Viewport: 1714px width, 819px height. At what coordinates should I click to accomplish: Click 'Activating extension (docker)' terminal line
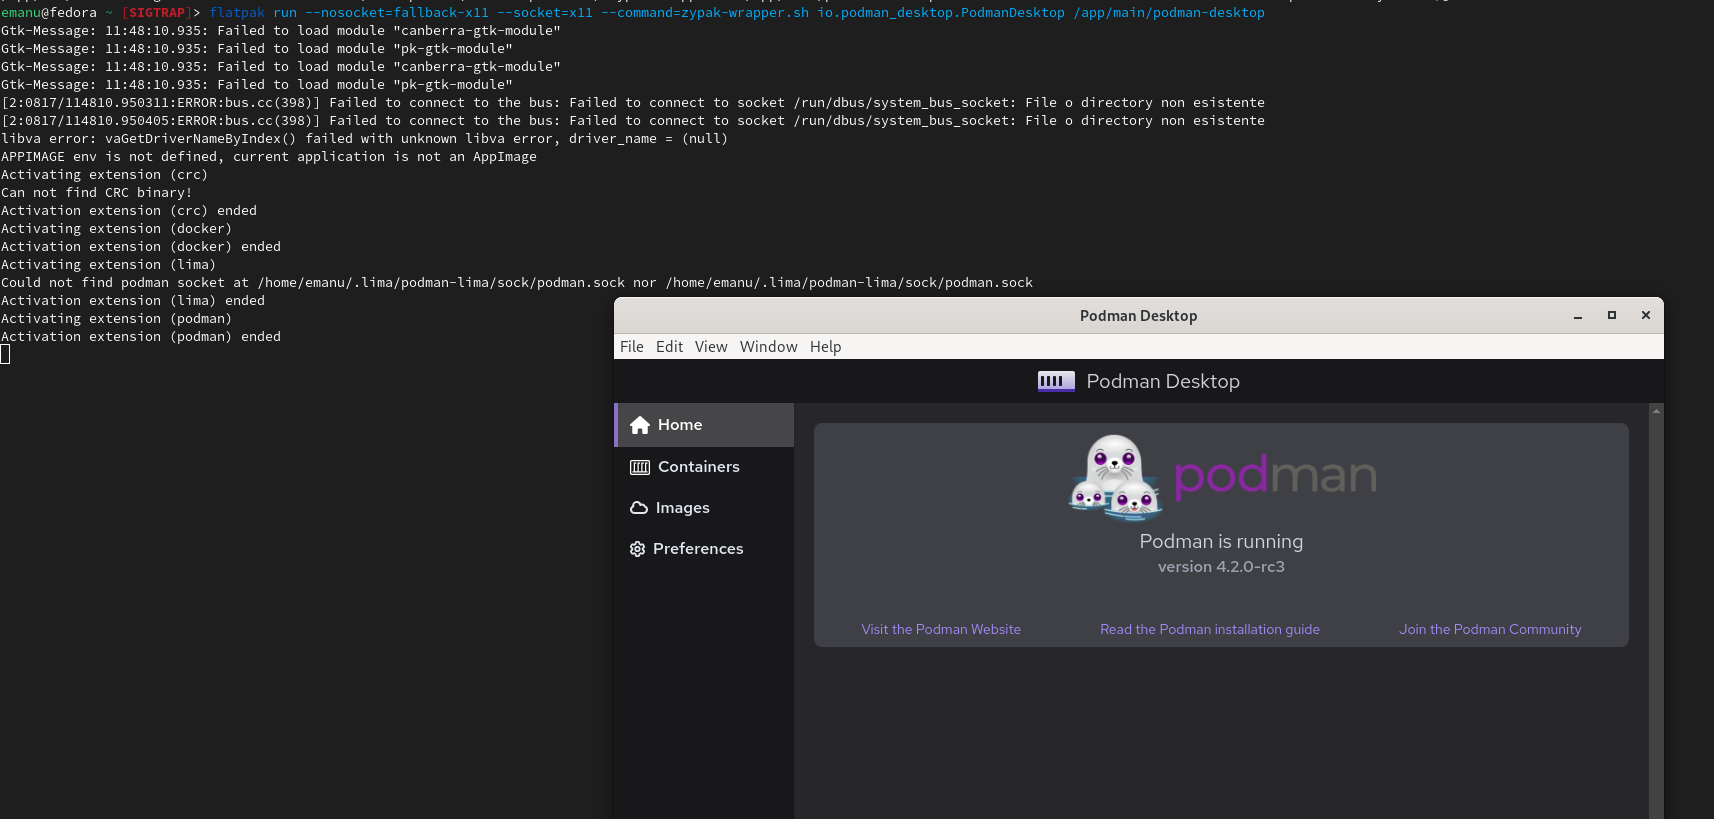pos(117,229)
